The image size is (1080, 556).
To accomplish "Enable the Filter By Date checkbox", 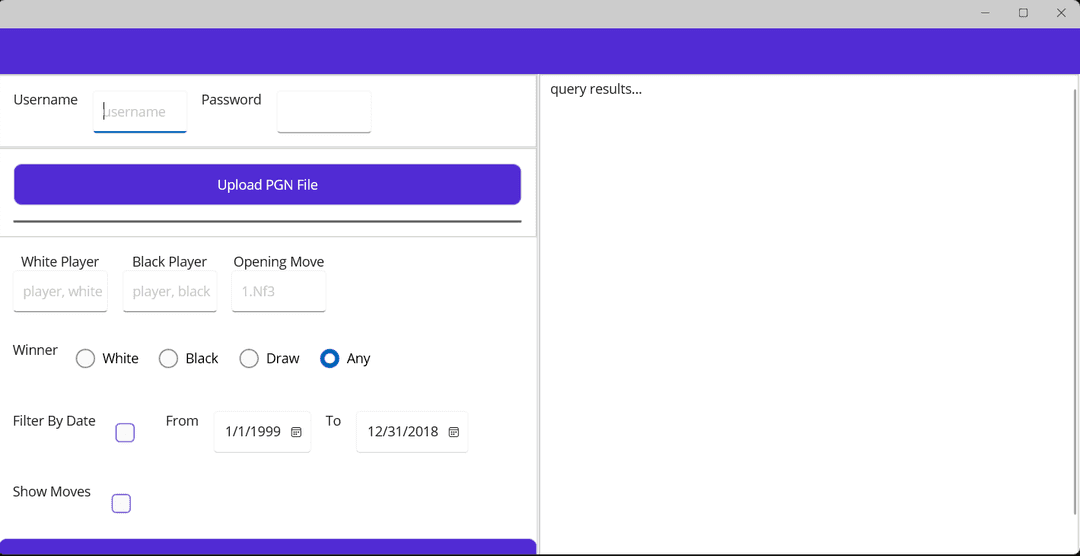I will coord(125,433).
